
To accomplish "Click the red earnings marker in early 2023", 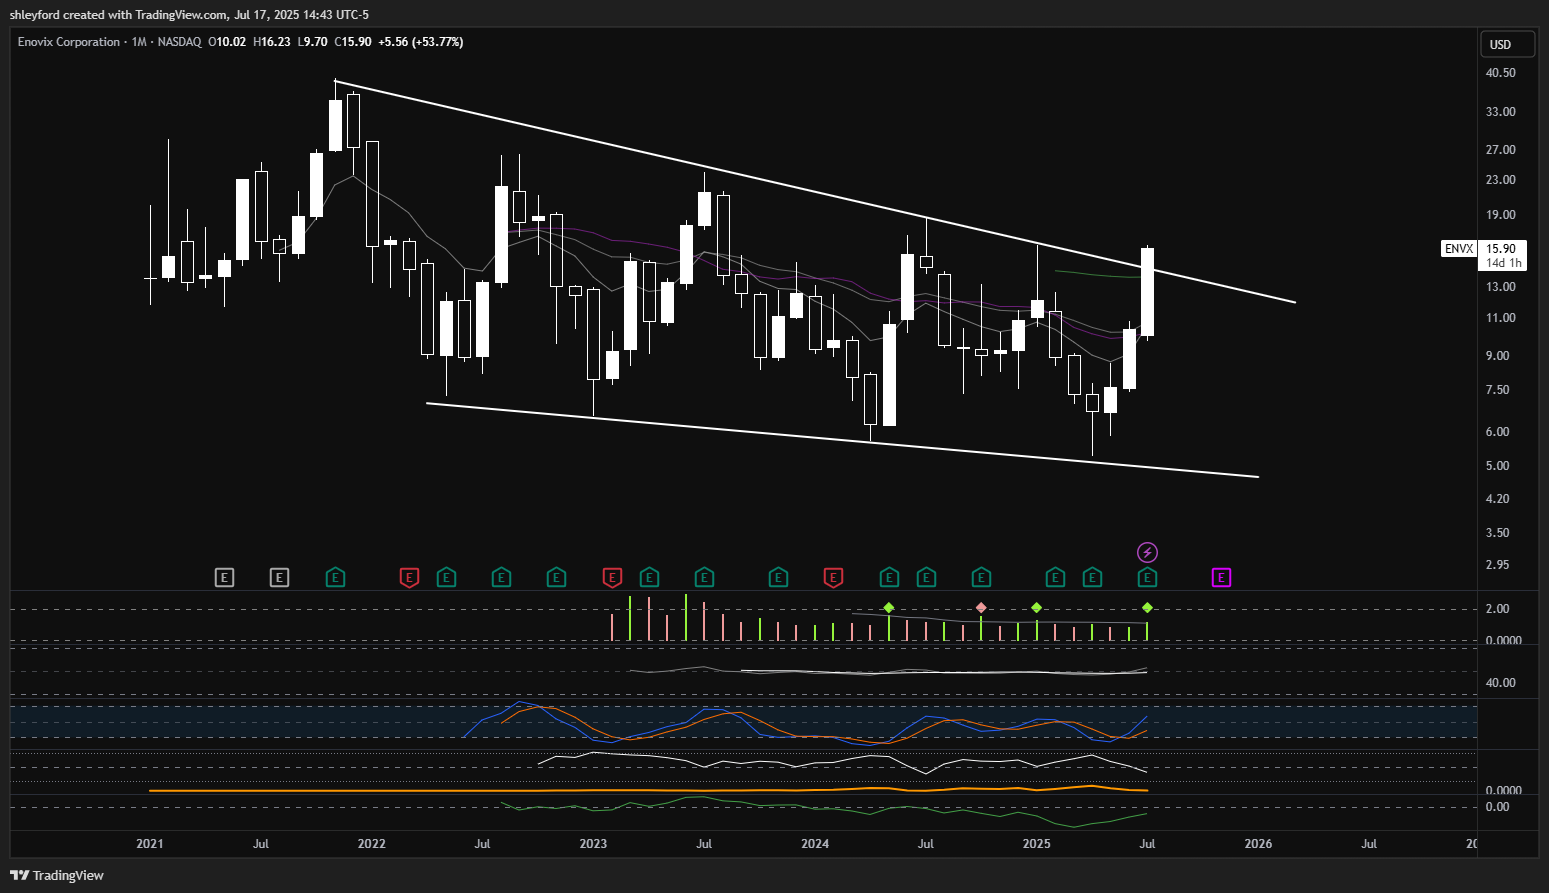I will [x=612, y=577].
